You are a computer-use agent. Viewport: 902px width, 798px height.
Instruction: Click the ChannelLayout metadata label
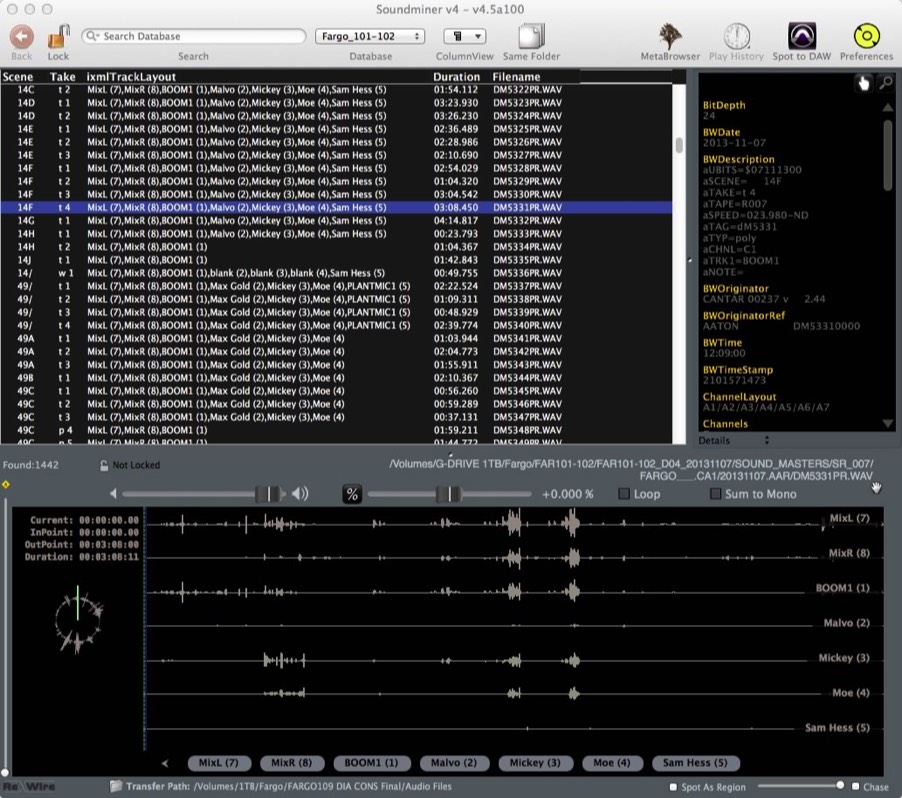click(739, 397)
